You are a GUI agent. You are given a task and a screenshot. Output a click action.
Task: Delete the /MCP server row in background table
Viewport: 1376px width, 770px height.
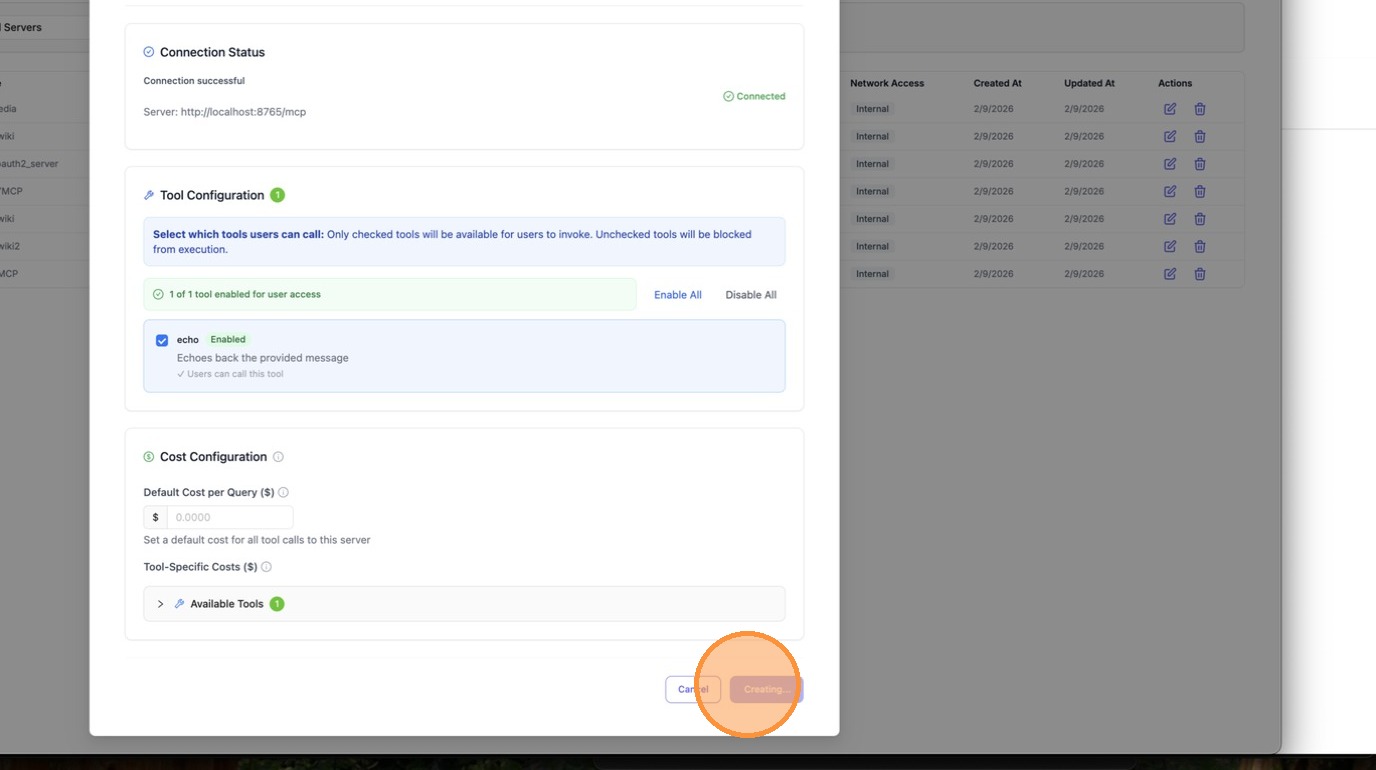coord(1200,191)
